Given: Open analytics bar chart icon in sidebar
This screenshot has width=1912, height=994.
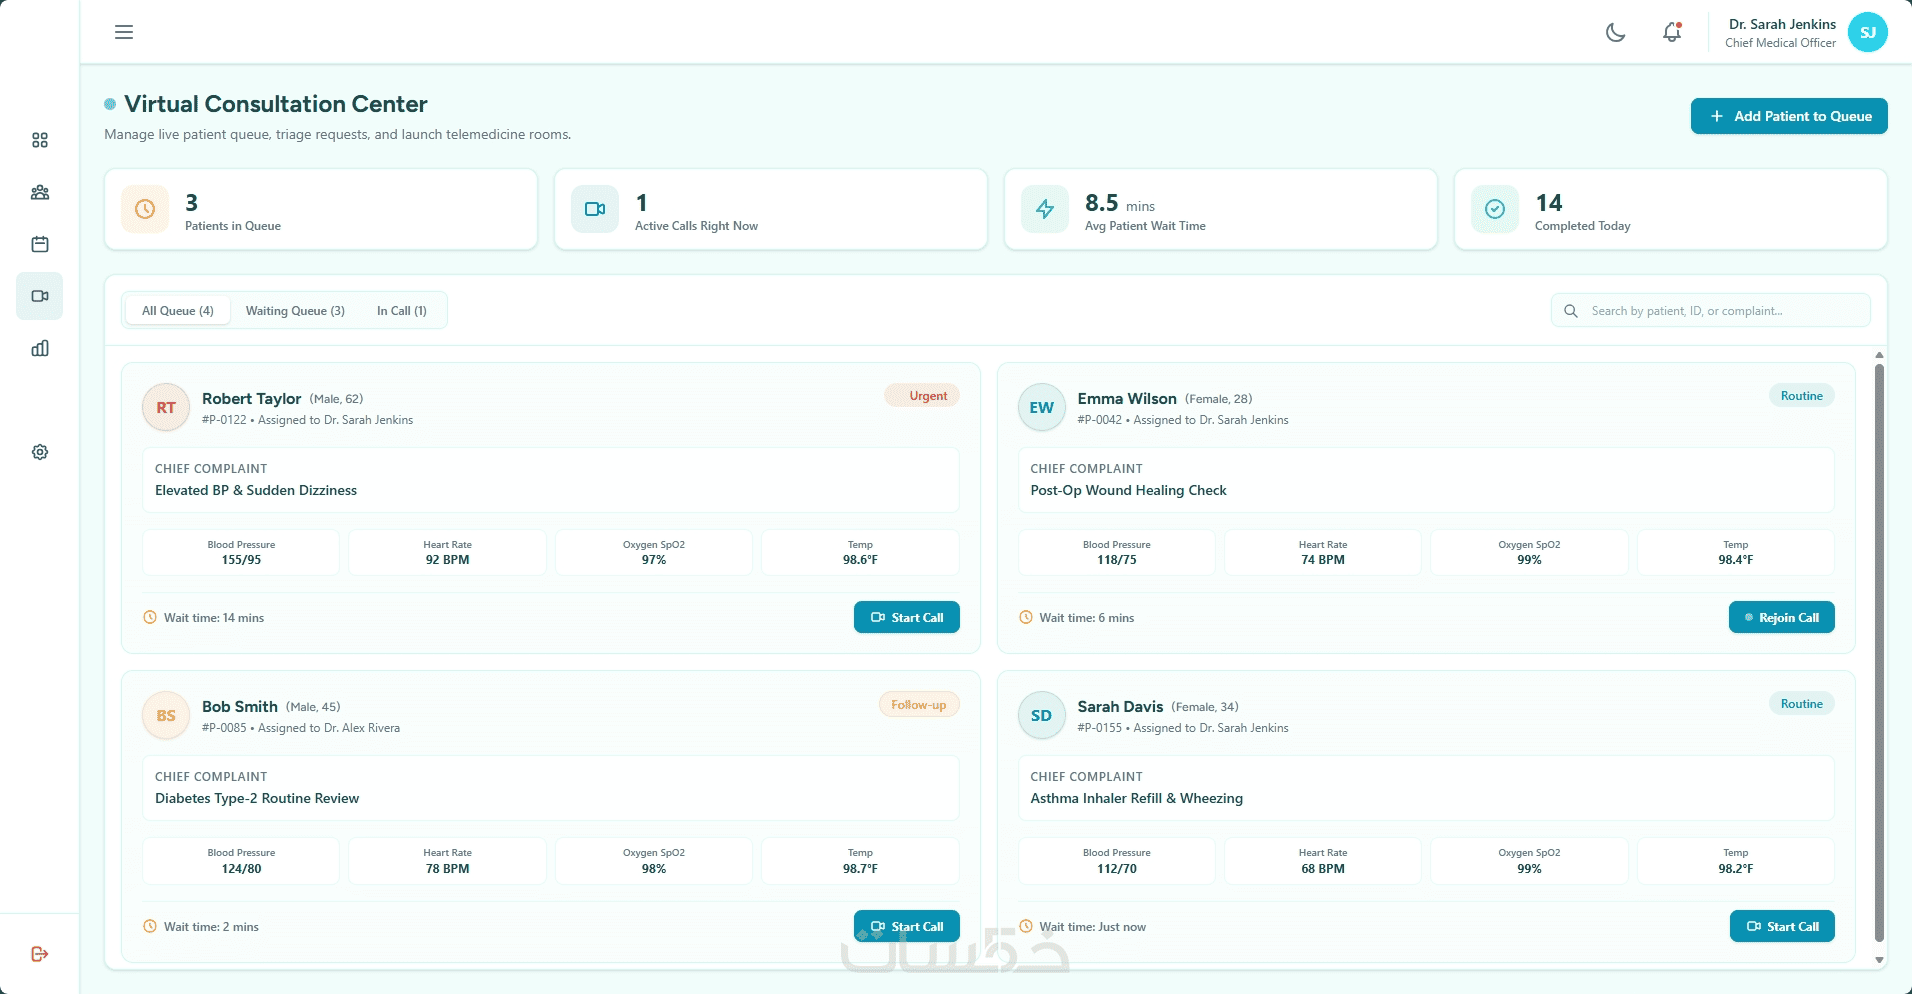Looking at the screenshot, I should (x=40, y=348).
